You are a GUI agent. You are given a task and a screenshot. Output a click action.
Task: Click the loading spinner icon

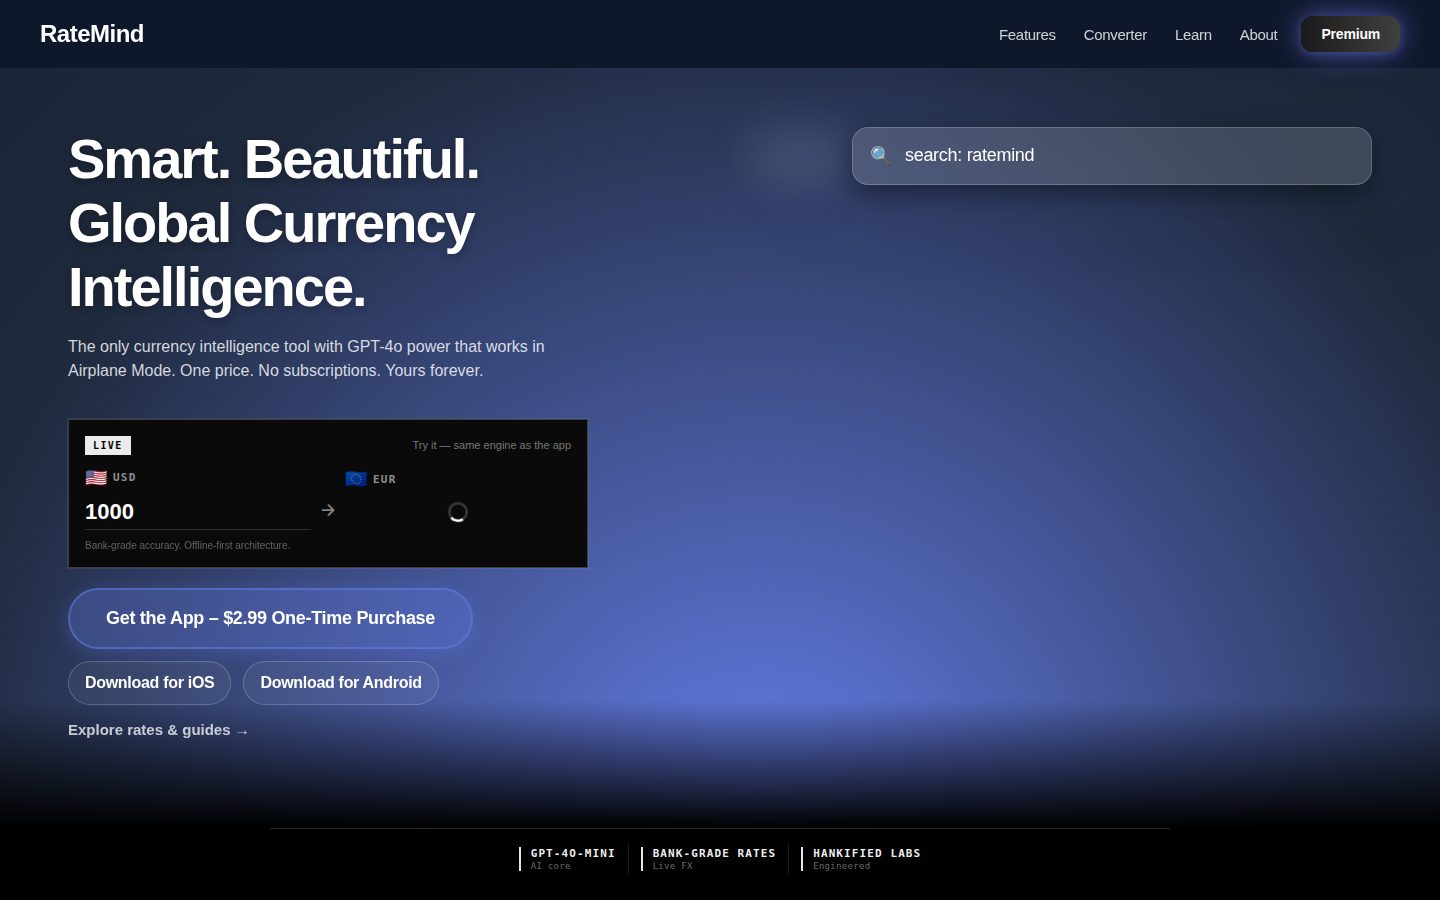(x=458, y=512)
